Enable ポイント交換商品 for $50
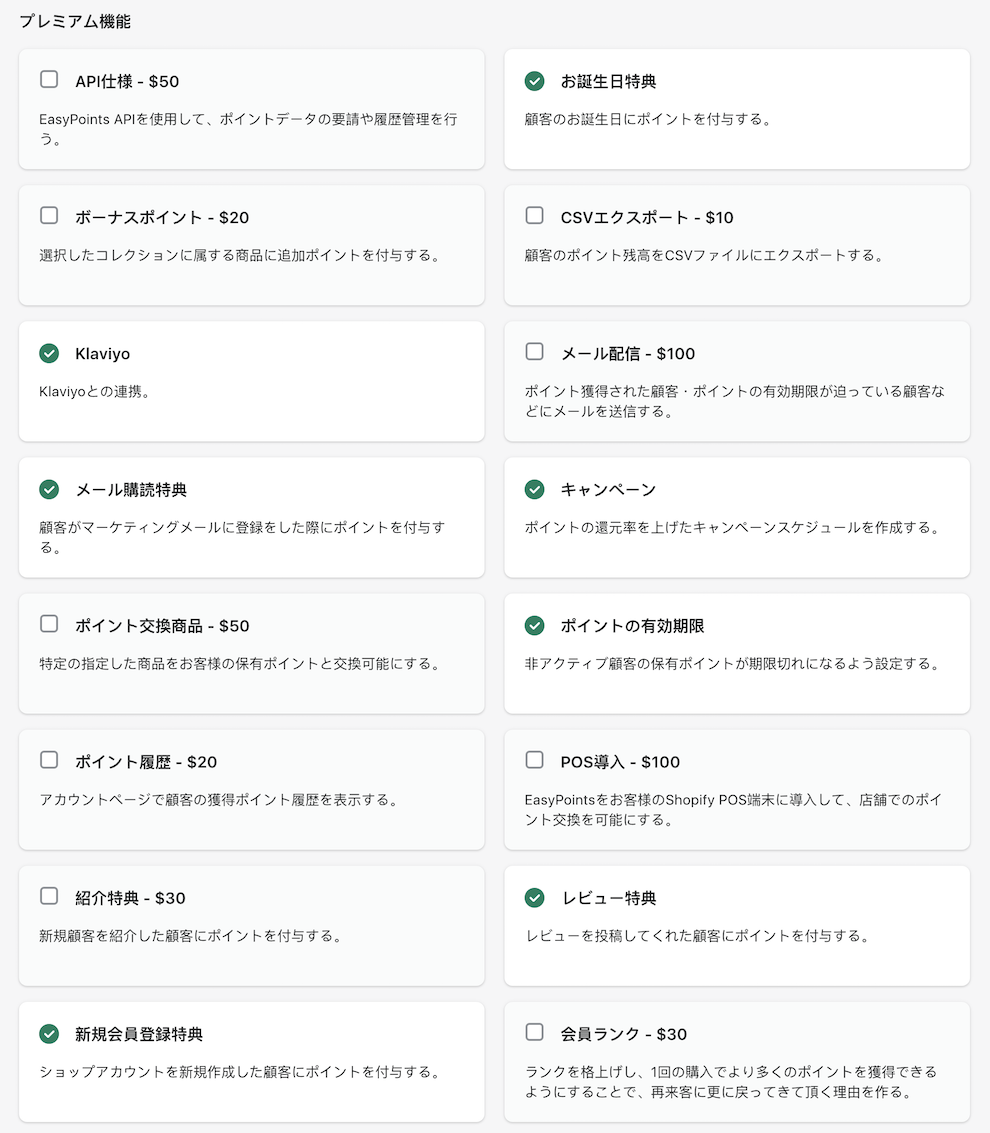This screenshot has width=990, height=1133. [47, 625]
